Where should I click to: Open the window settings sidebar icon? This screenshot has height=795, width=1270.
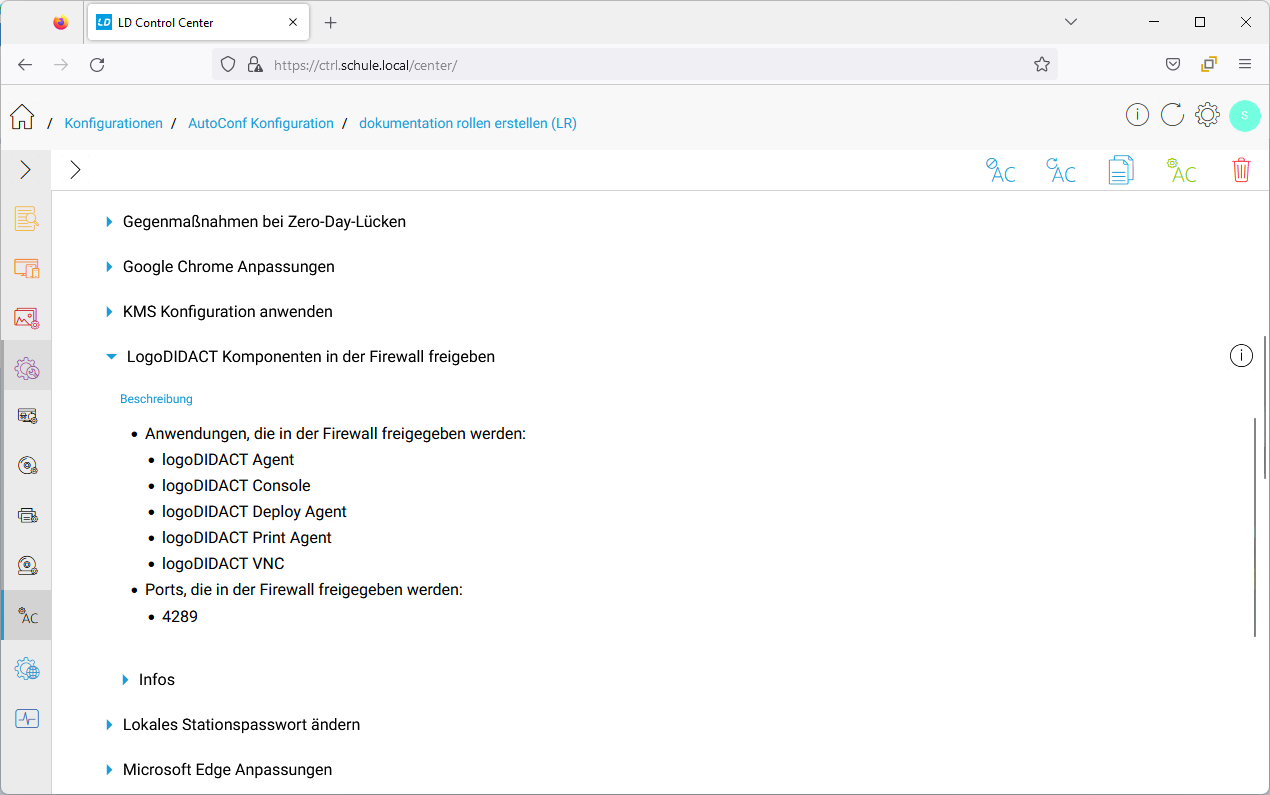point(27,416)
